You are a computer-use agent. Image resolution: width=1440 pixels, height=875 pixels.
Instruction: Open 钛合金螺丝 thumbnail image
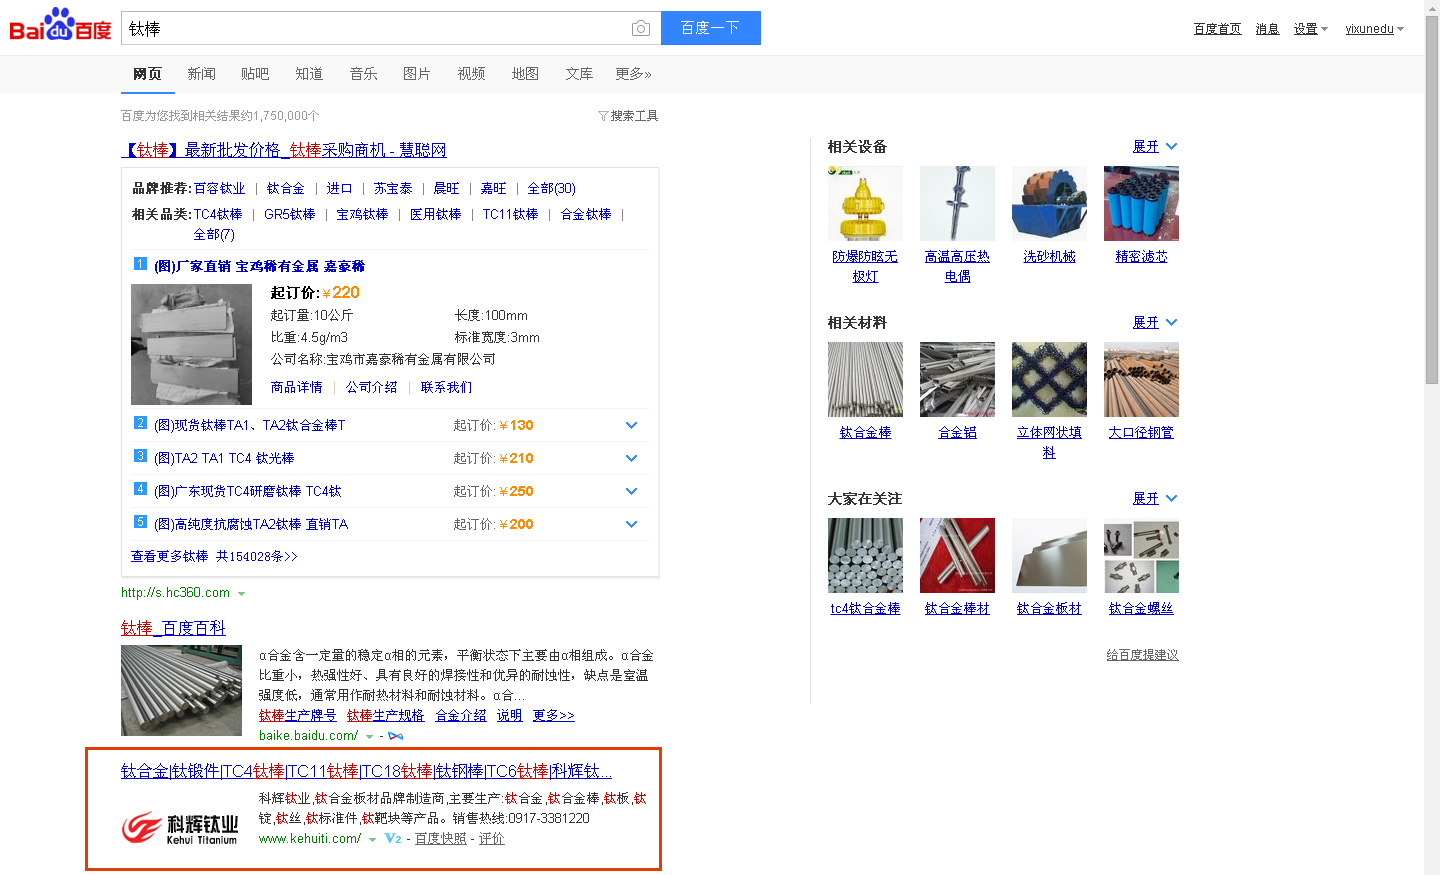[x=1141, y=555]
